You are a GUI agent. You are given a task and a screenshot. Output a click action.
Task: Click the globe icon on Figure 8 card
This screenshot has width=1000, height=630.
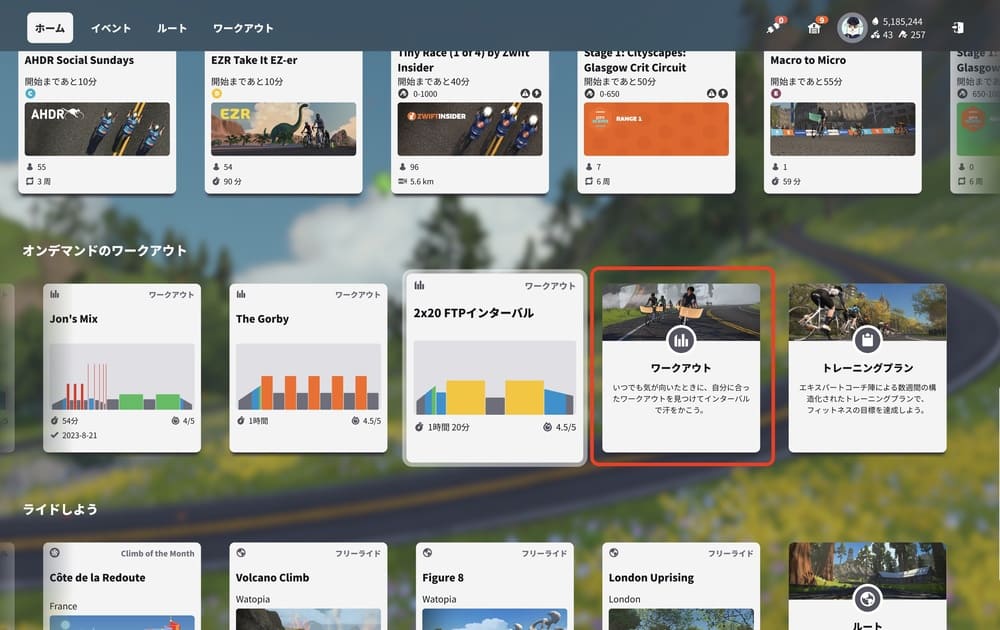[427, 553]
